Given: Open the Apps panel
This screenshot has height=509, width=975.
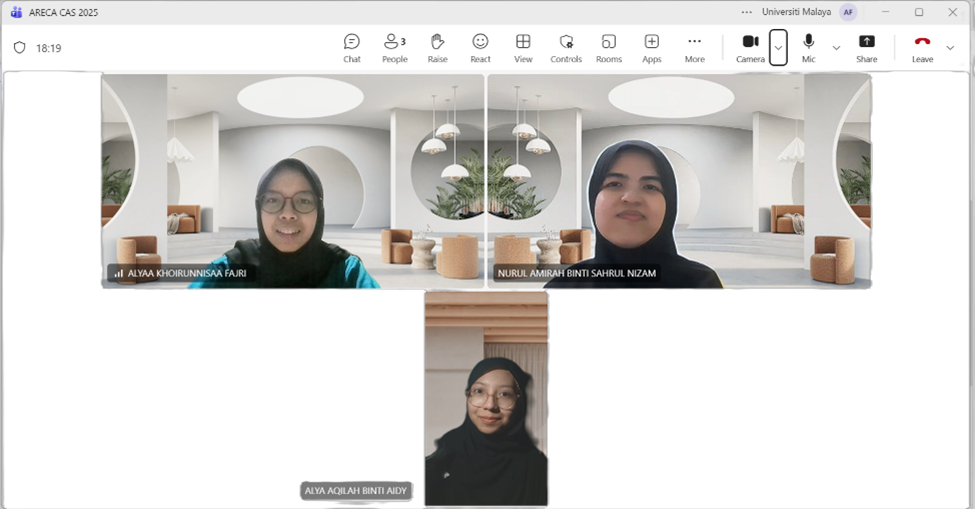Looking at the screenshot, I should click(652, 48).
